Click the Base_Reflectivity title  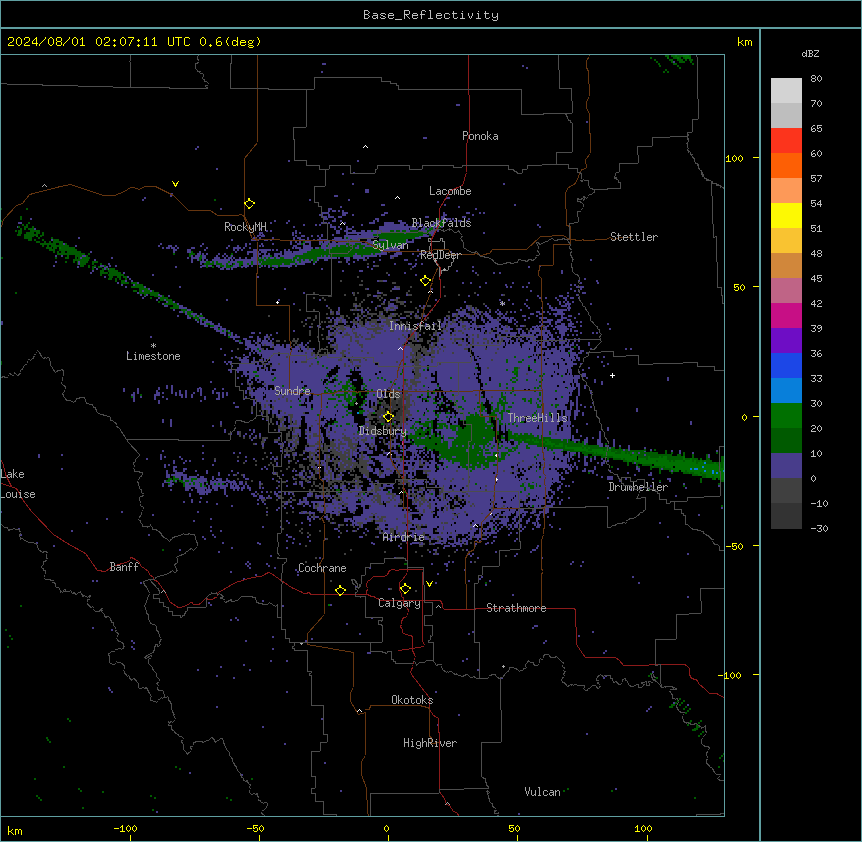tap(431, 15)
